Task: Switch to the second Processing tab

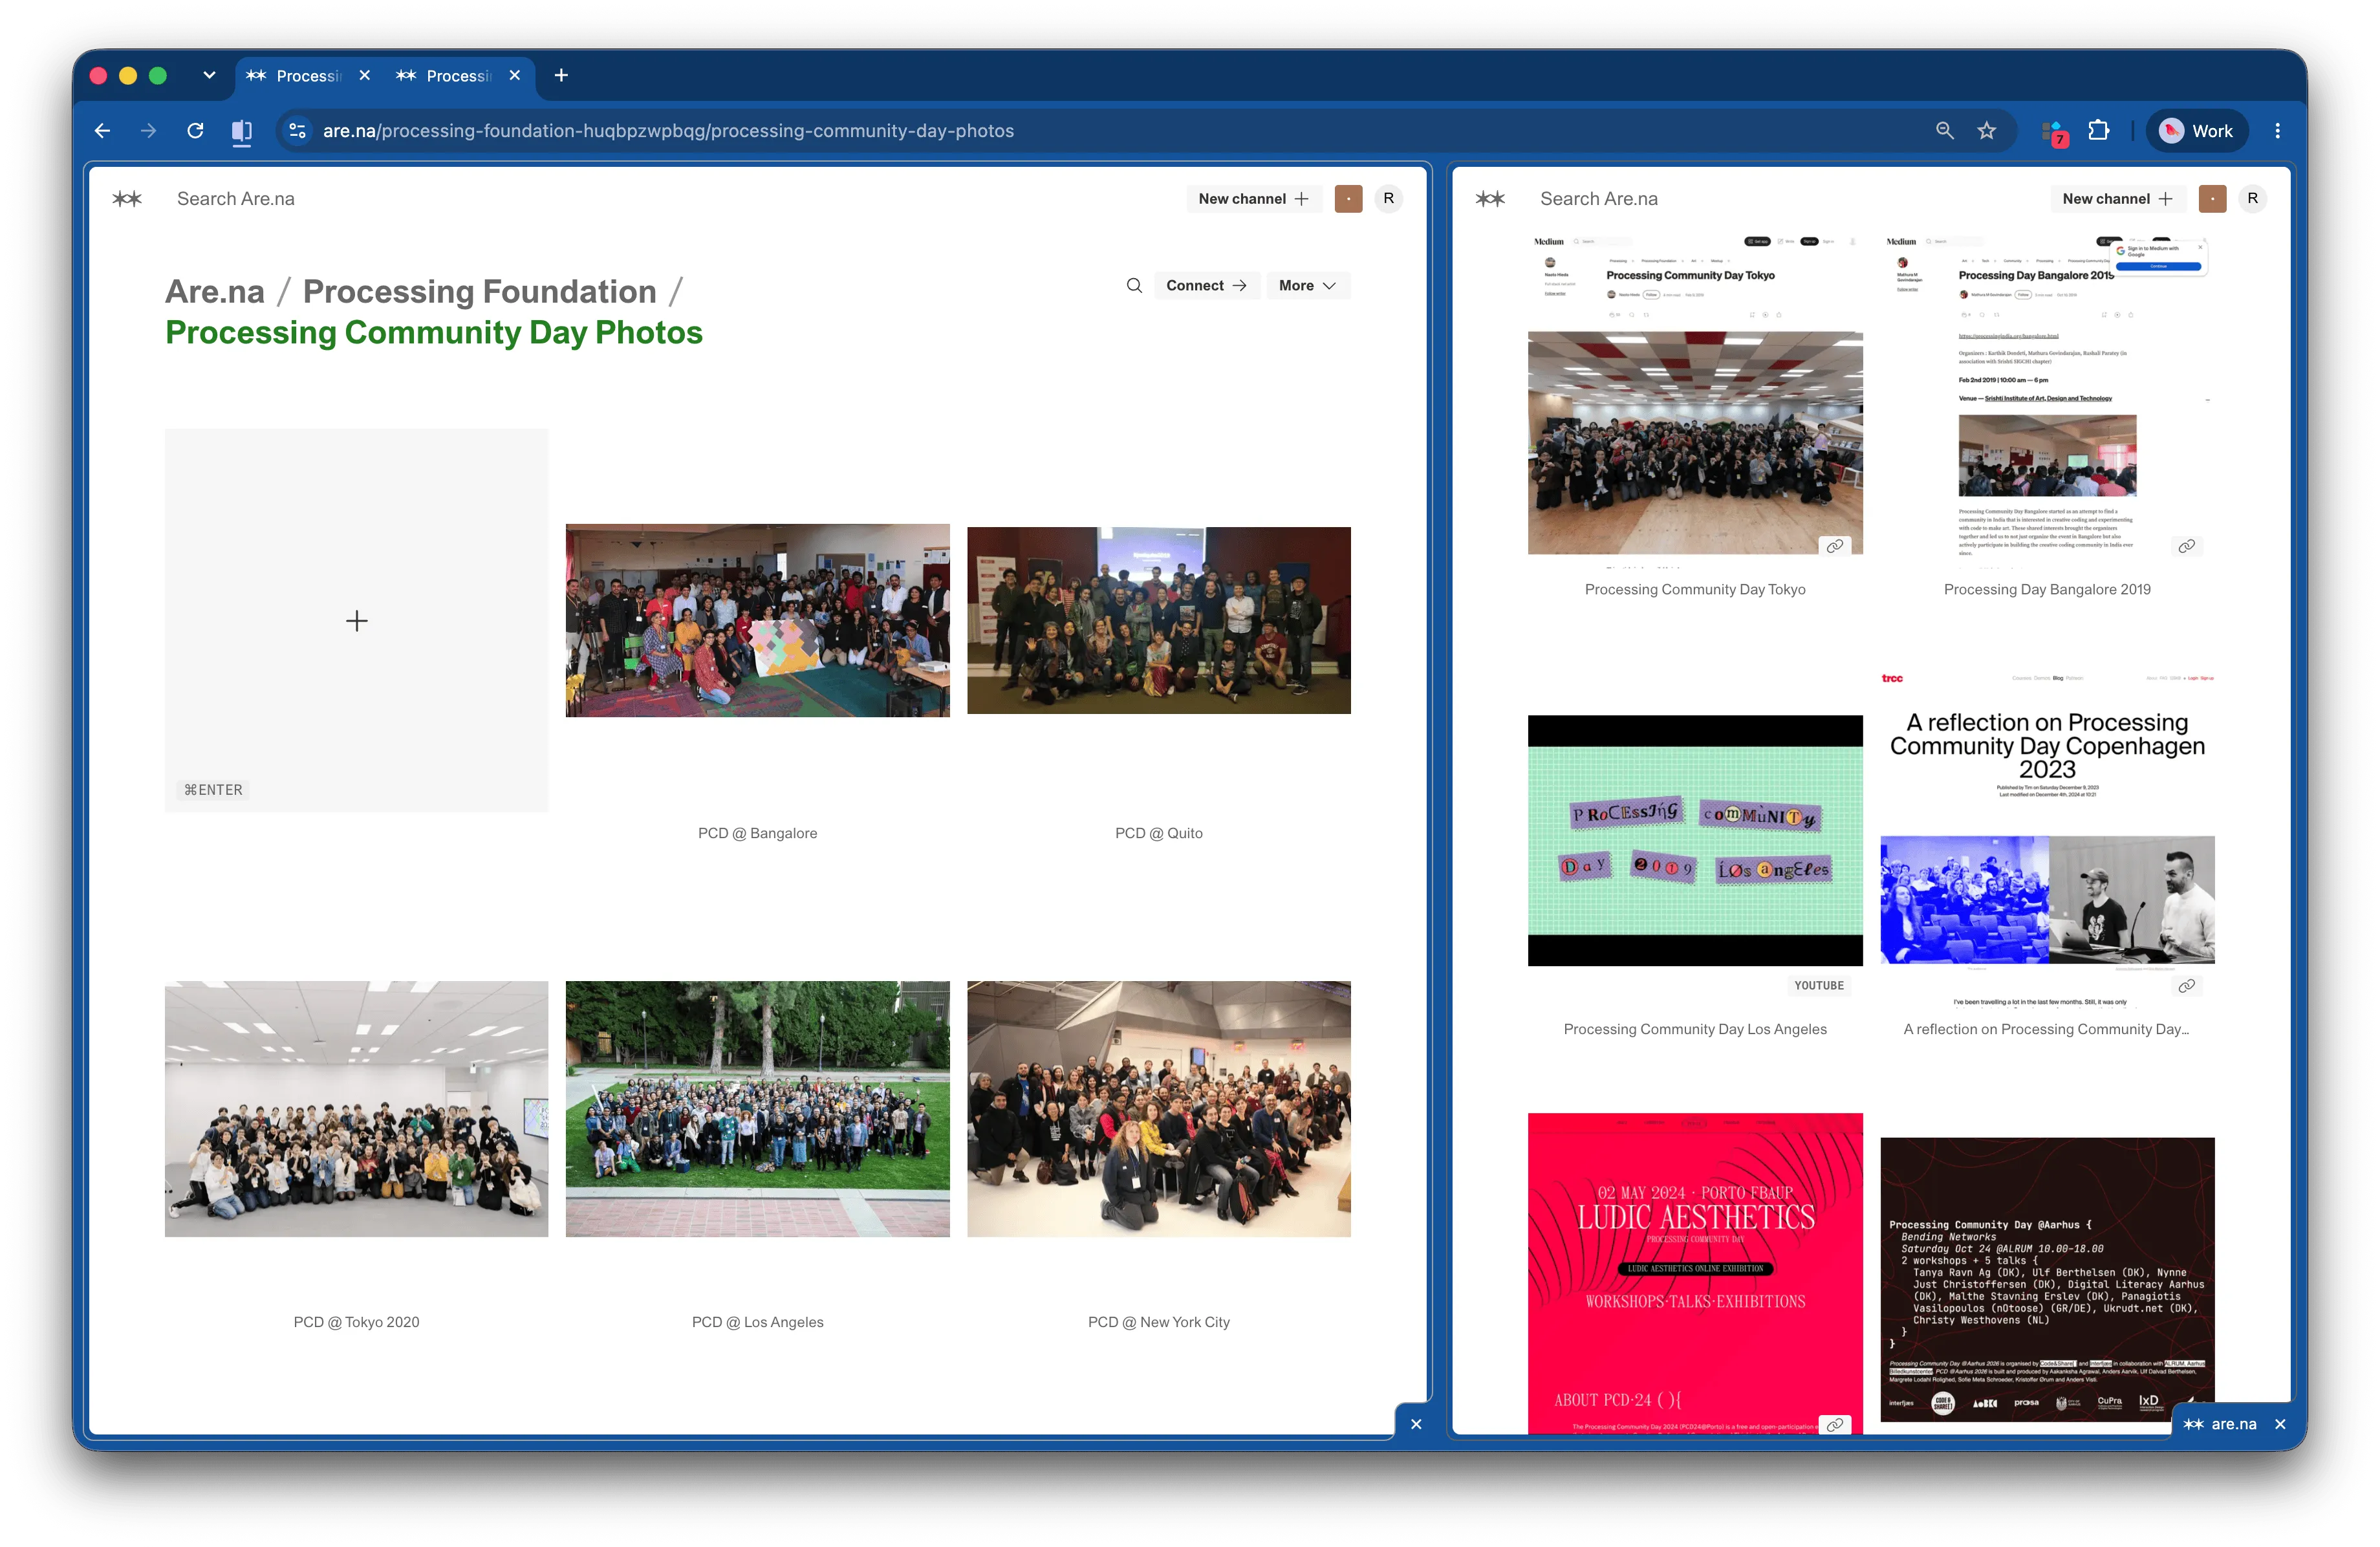Action: (x=458, y=76)
